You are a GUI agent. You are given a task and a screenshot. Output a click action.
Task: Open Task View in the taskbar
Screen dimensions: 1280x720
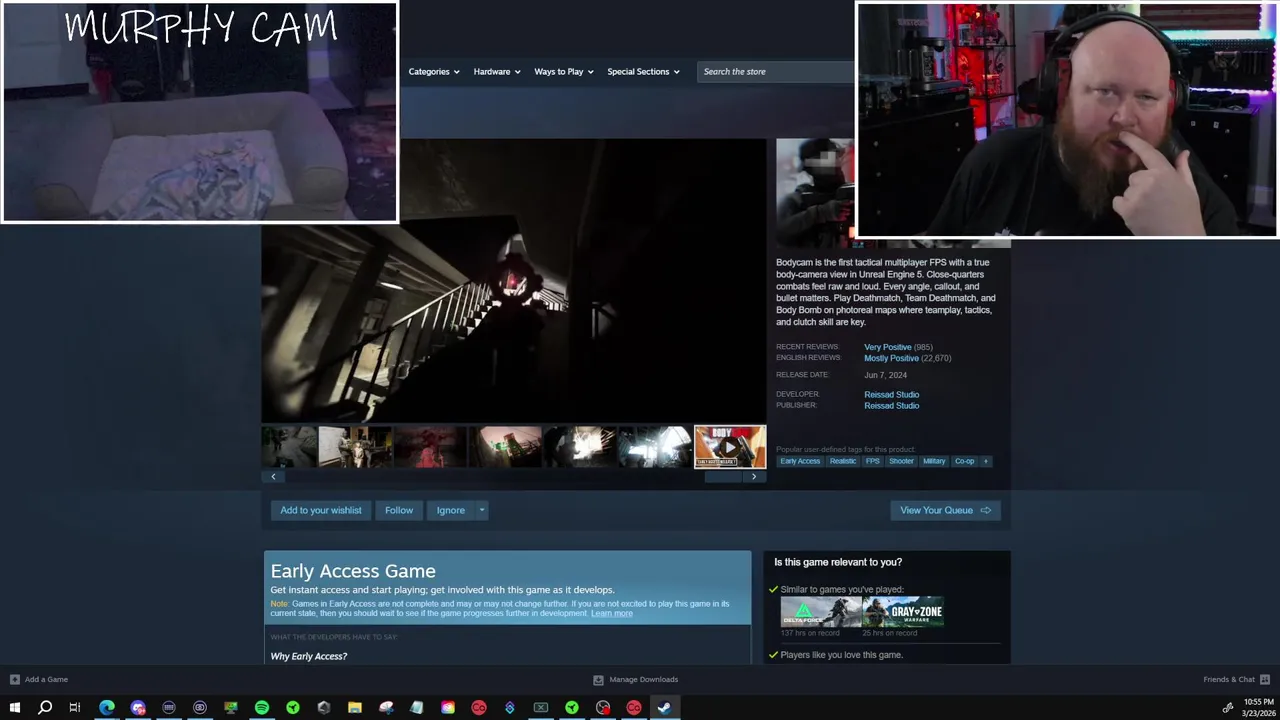[75, 708]
